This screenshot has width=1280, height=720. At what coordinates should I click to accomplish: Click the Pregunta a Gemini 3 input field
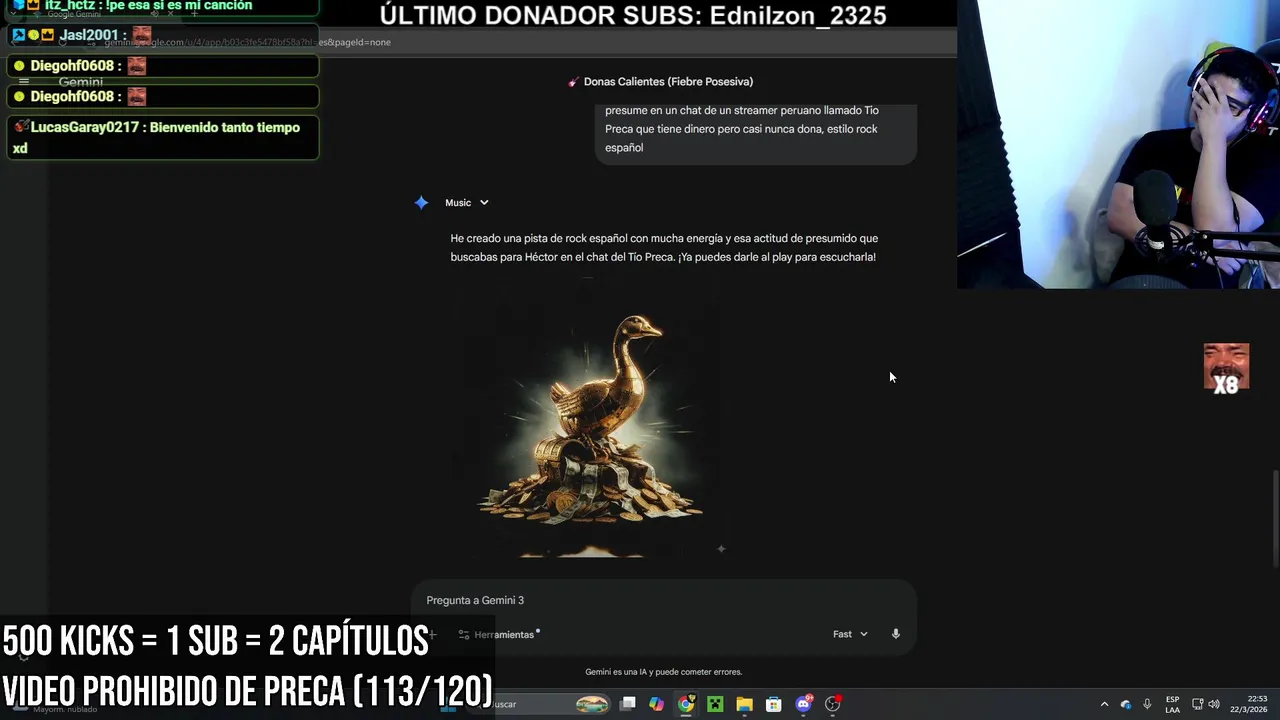(x=663, y=600)
